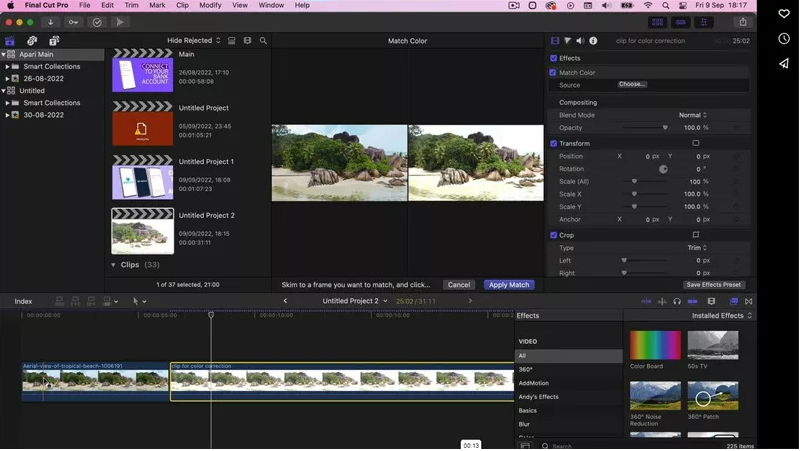
Task: Open the Transitions browser bowtie icon
Action: pyautogui.click(x=748, y=302)
